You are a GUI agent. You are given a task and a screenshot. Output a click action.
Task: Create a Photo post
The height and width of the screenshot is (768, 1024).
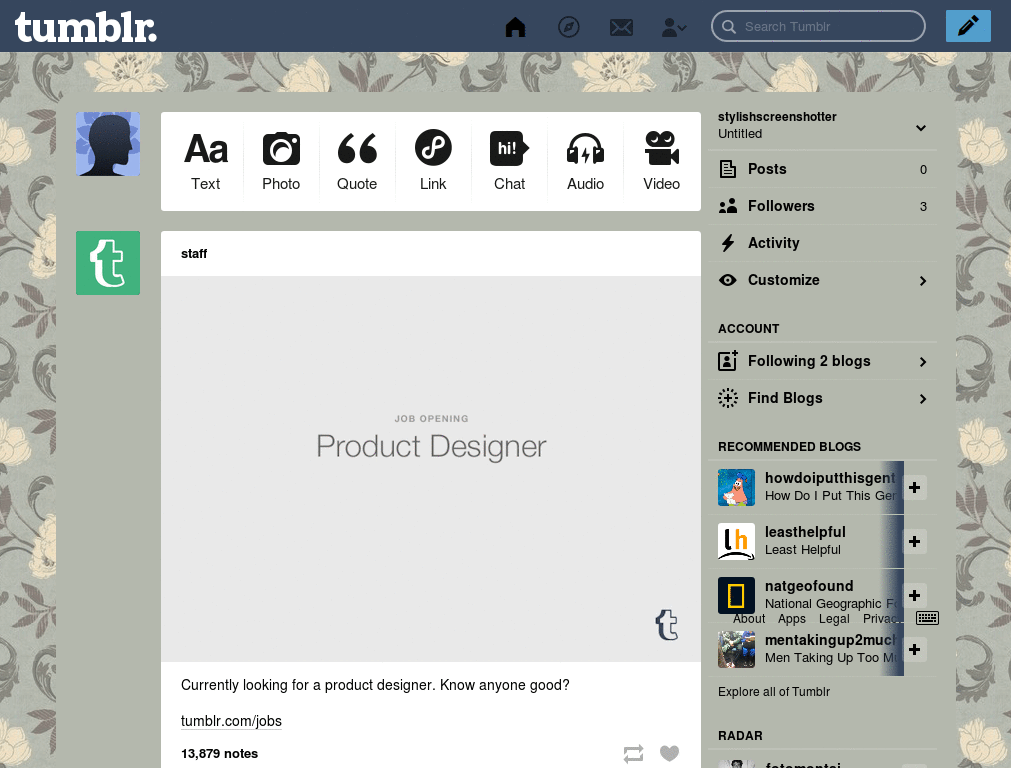pos(281,161)
